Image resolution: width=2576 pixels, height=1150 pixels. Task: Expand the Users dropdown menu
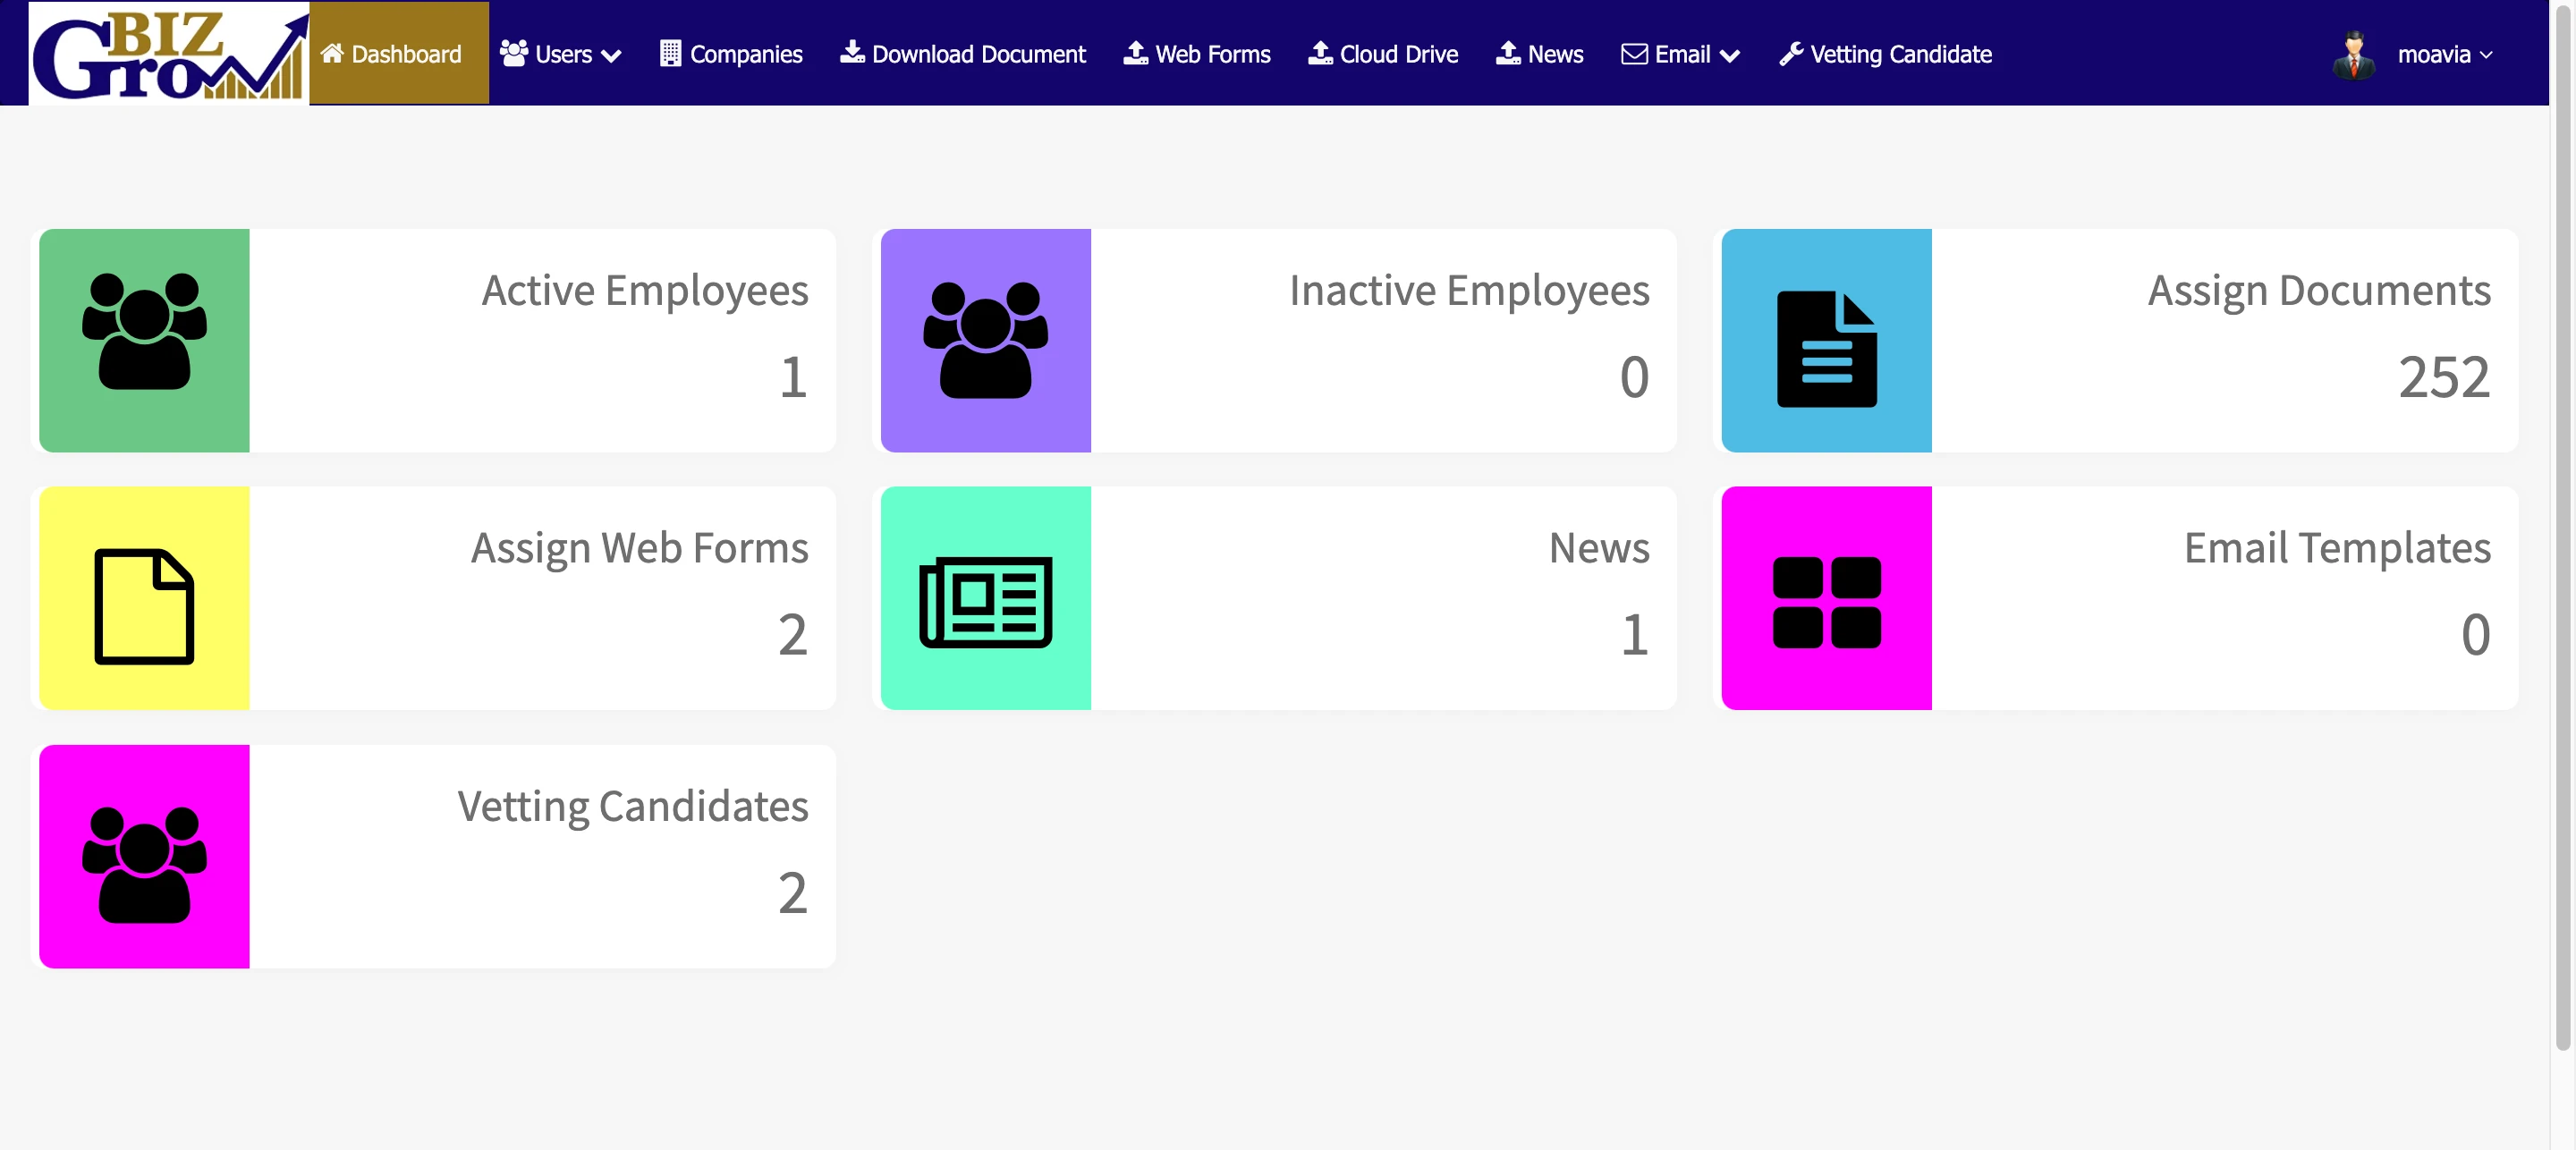pyautogui.click(x=560, y=55)
